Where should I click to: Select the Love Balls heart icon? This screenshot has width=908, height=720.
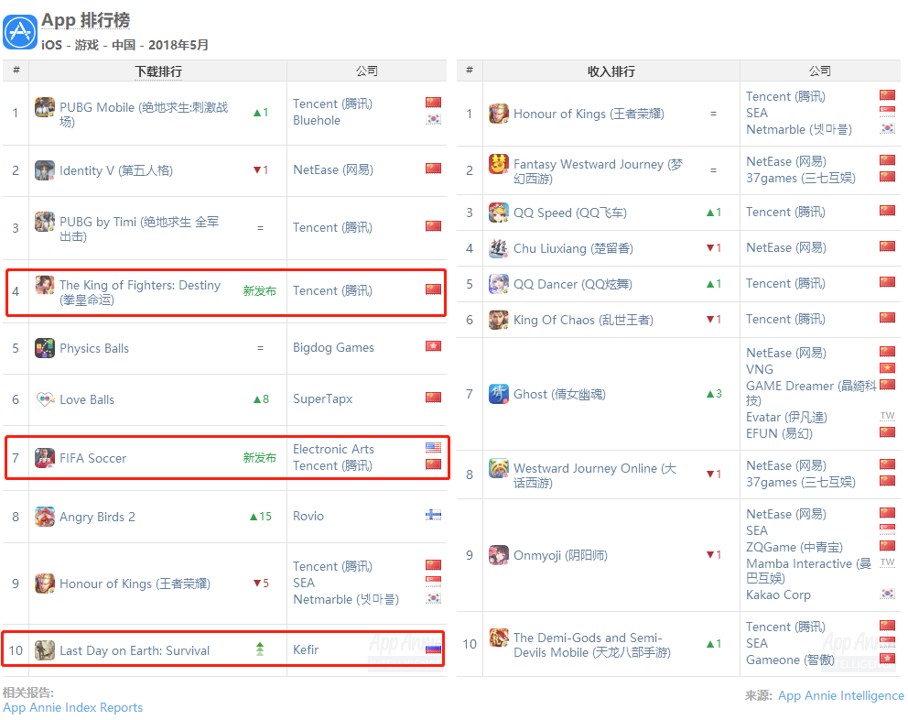pos(45,399)
